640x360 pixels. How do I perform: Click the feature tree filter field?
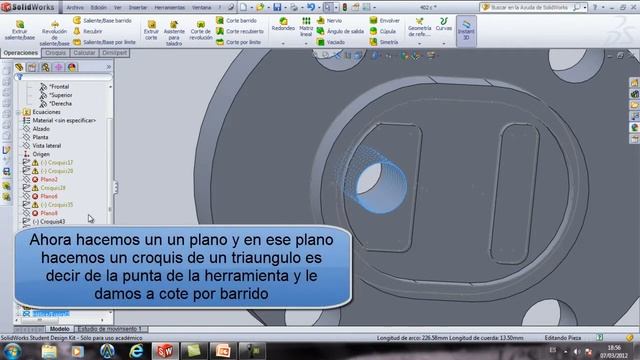pyautogui.click(x=63, y=77)
